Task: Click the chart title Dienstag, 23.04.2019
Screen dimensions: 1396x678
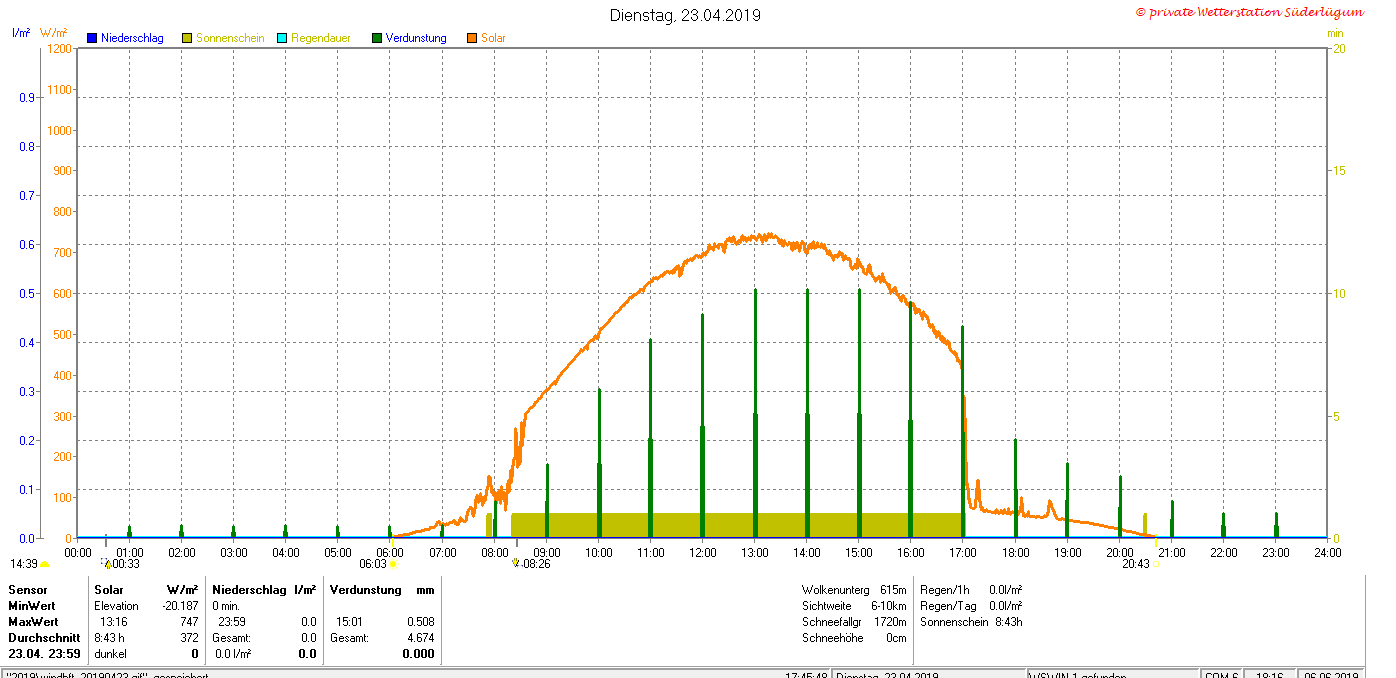Action: (x=685, y=15)
